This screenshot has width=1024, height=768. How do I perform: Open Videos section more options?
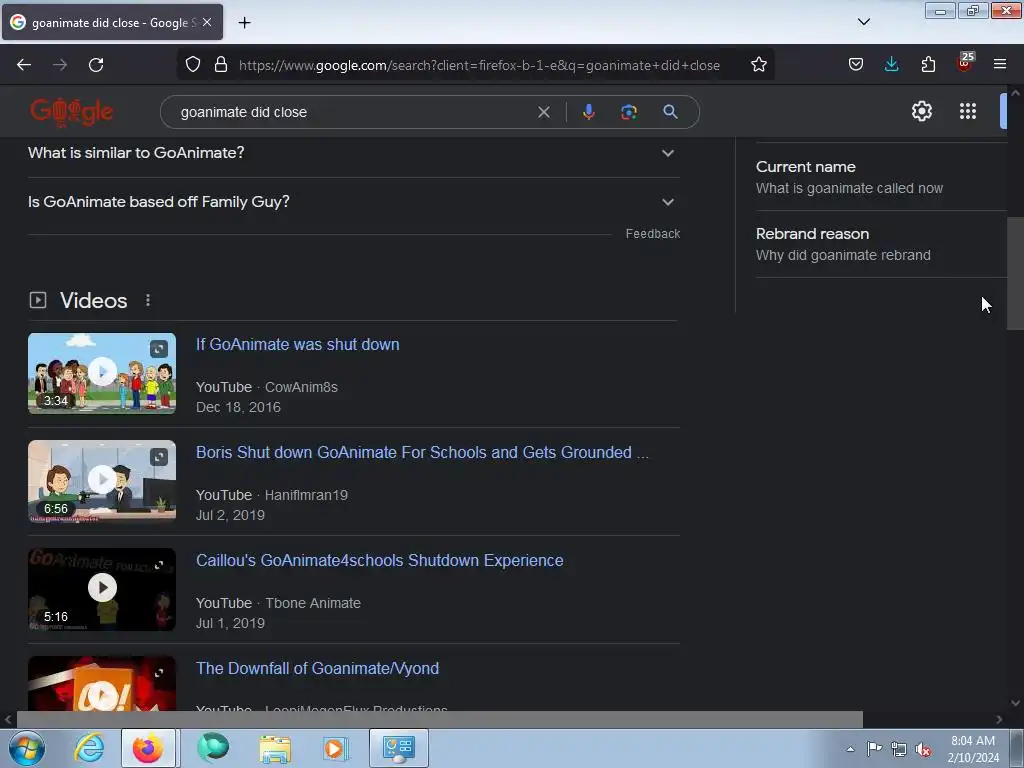148,300
